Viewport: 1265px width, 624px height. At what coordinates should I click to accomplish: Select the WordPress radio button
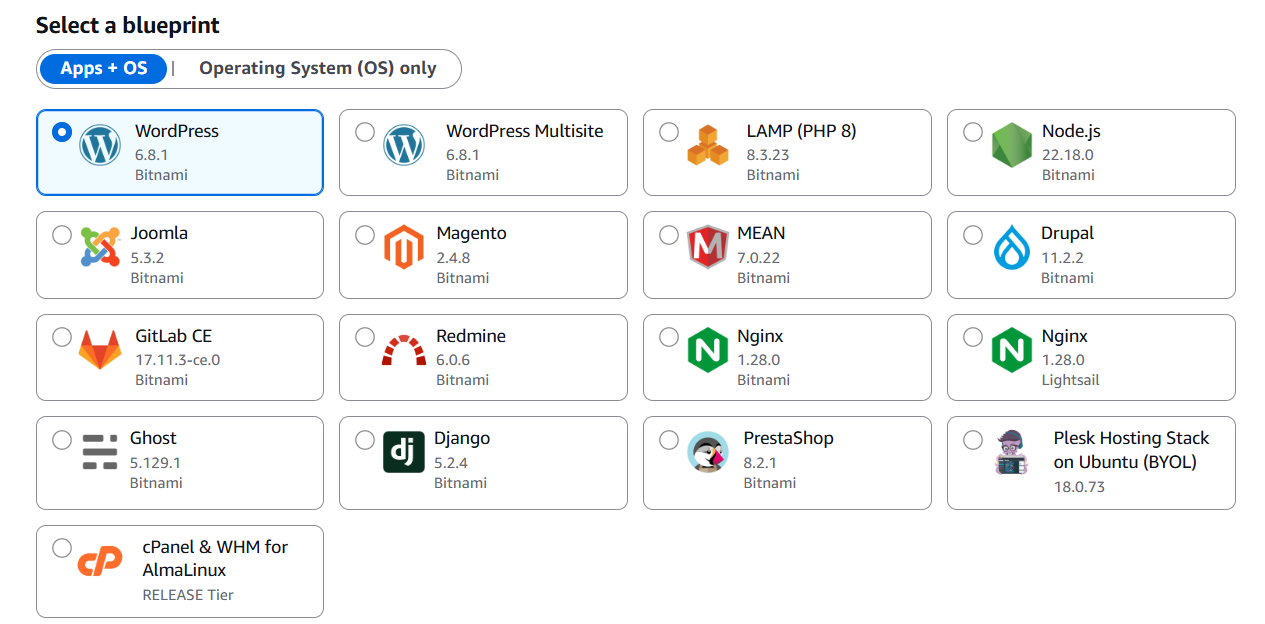point(62,132)
